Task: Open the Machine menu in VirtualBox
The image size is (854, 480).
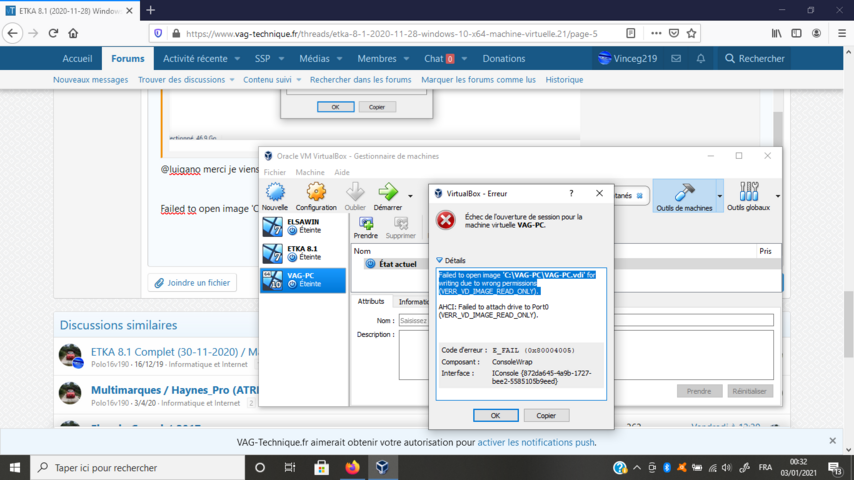Action: 310,172
